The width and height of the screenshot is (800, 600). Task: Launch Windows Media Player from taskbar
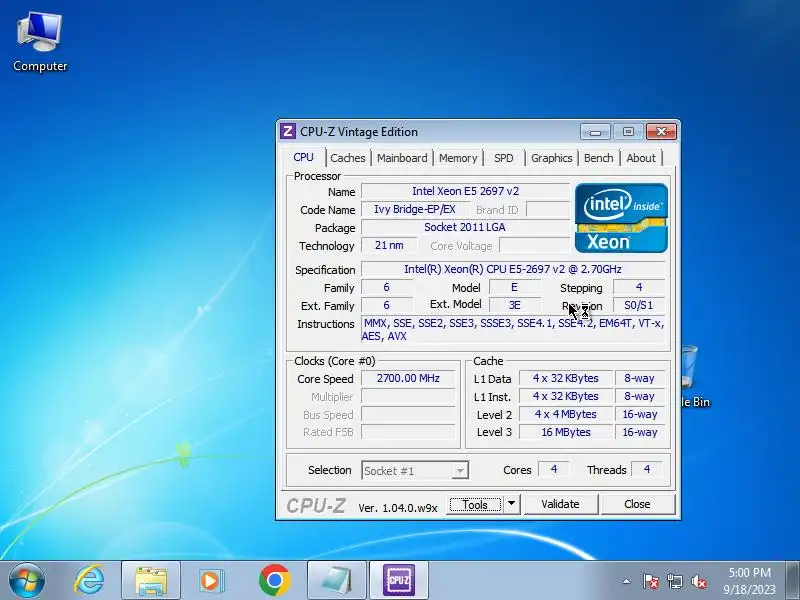210,580
